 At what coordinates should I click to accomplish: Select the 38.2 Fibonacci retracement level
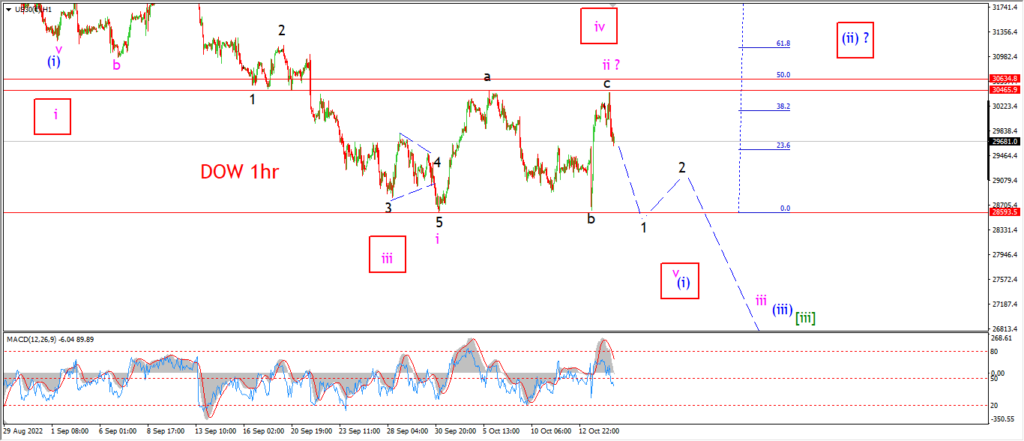[765, 110]
